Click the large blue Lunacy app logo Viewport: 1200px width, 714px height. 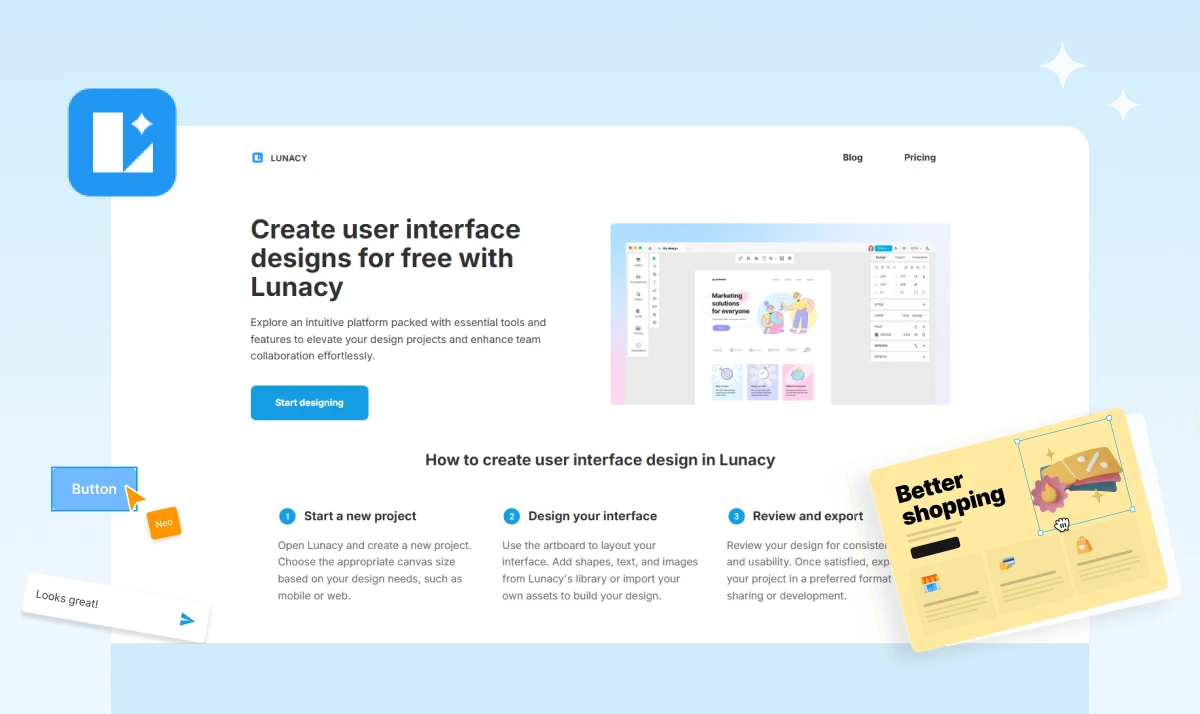click(122, 142)
